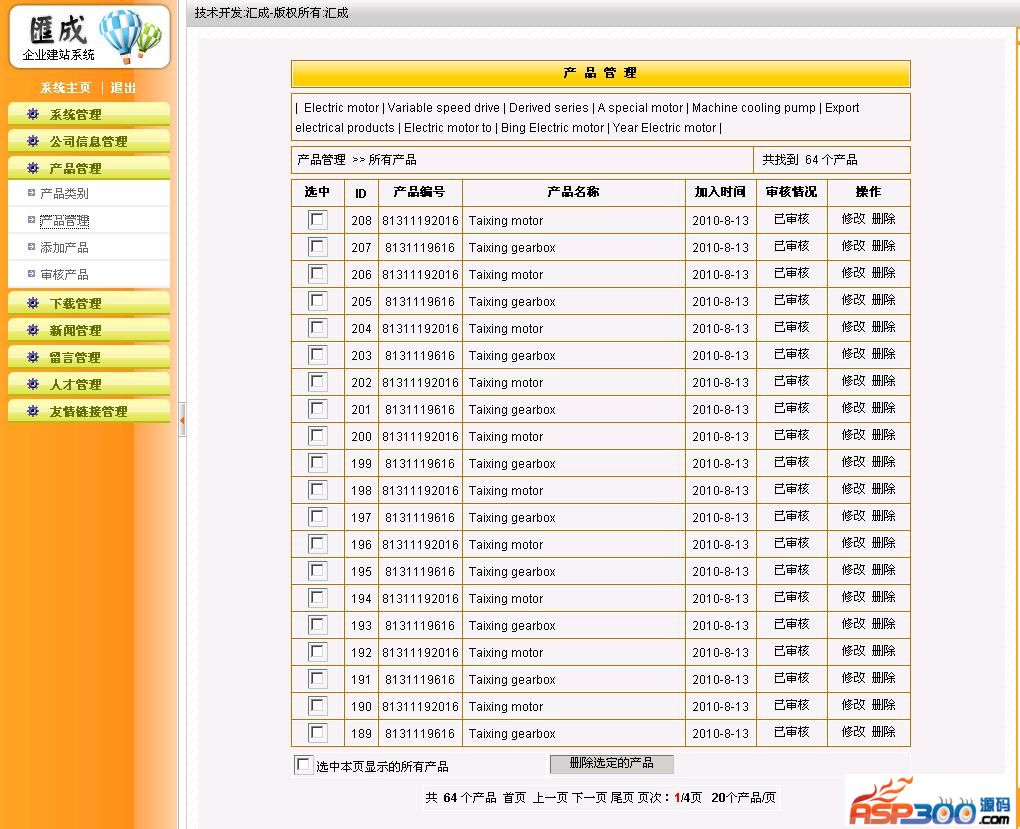Tick the checkbox for product ID 193

coord(317,625)
